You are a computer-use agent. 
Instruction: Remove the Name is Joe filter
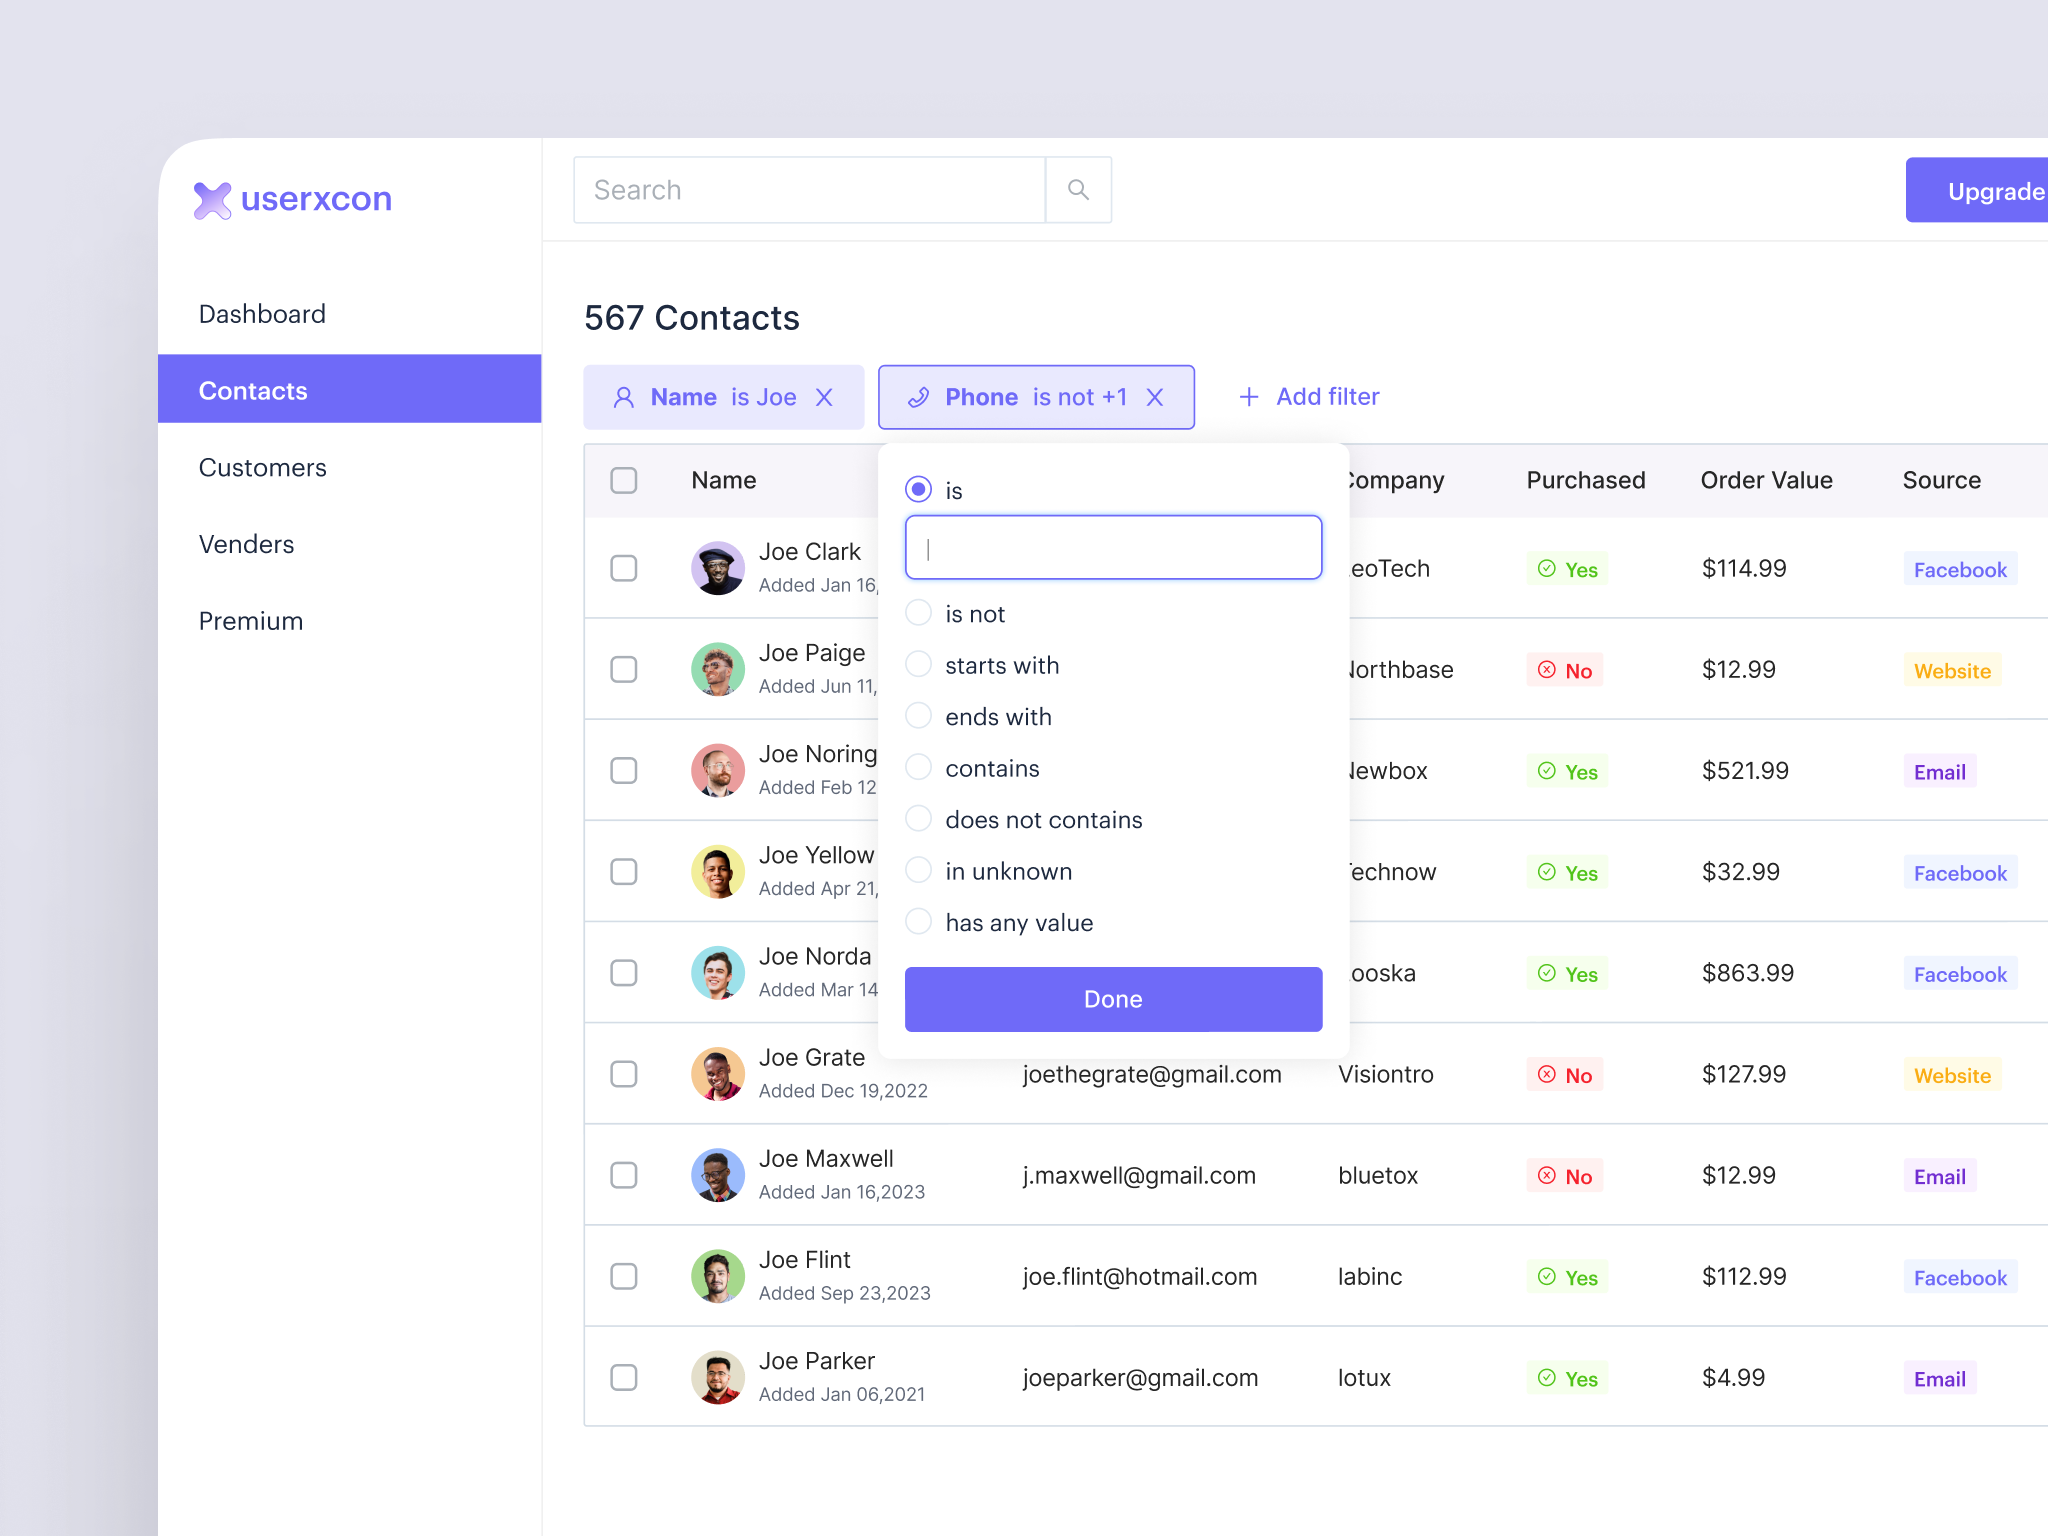coord(825,397)
